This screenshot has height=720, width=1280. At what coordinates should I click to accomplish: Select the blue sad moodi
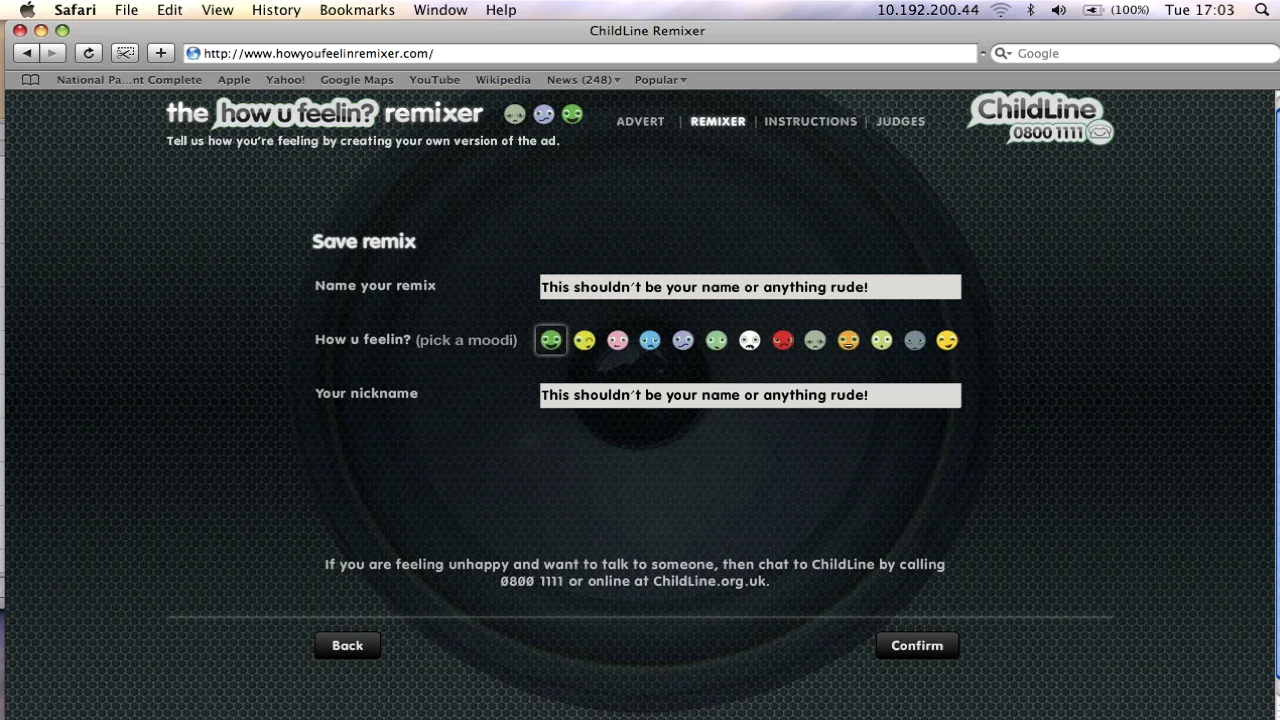coord(650,341)
